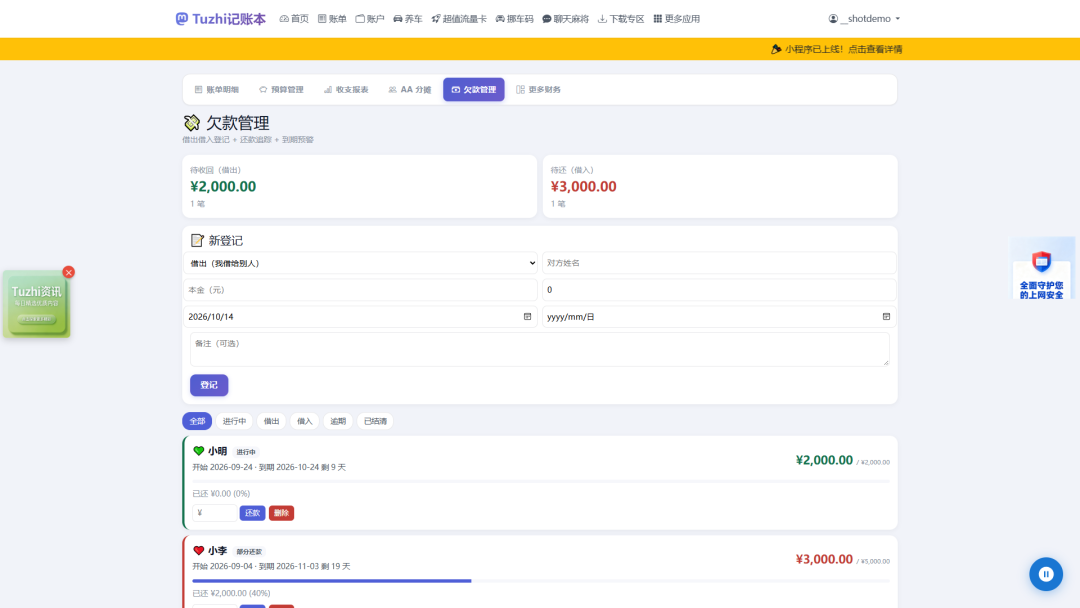Click 删除 button on 小明 record
The width and height of the screenshot is (1080, 608).
click(x=281, y=513)
